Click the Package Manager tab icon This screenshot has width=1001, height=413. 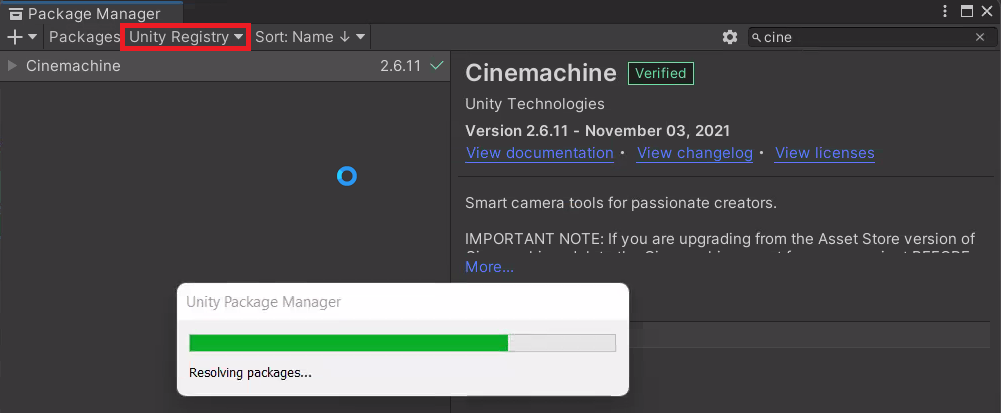[16, 13]
